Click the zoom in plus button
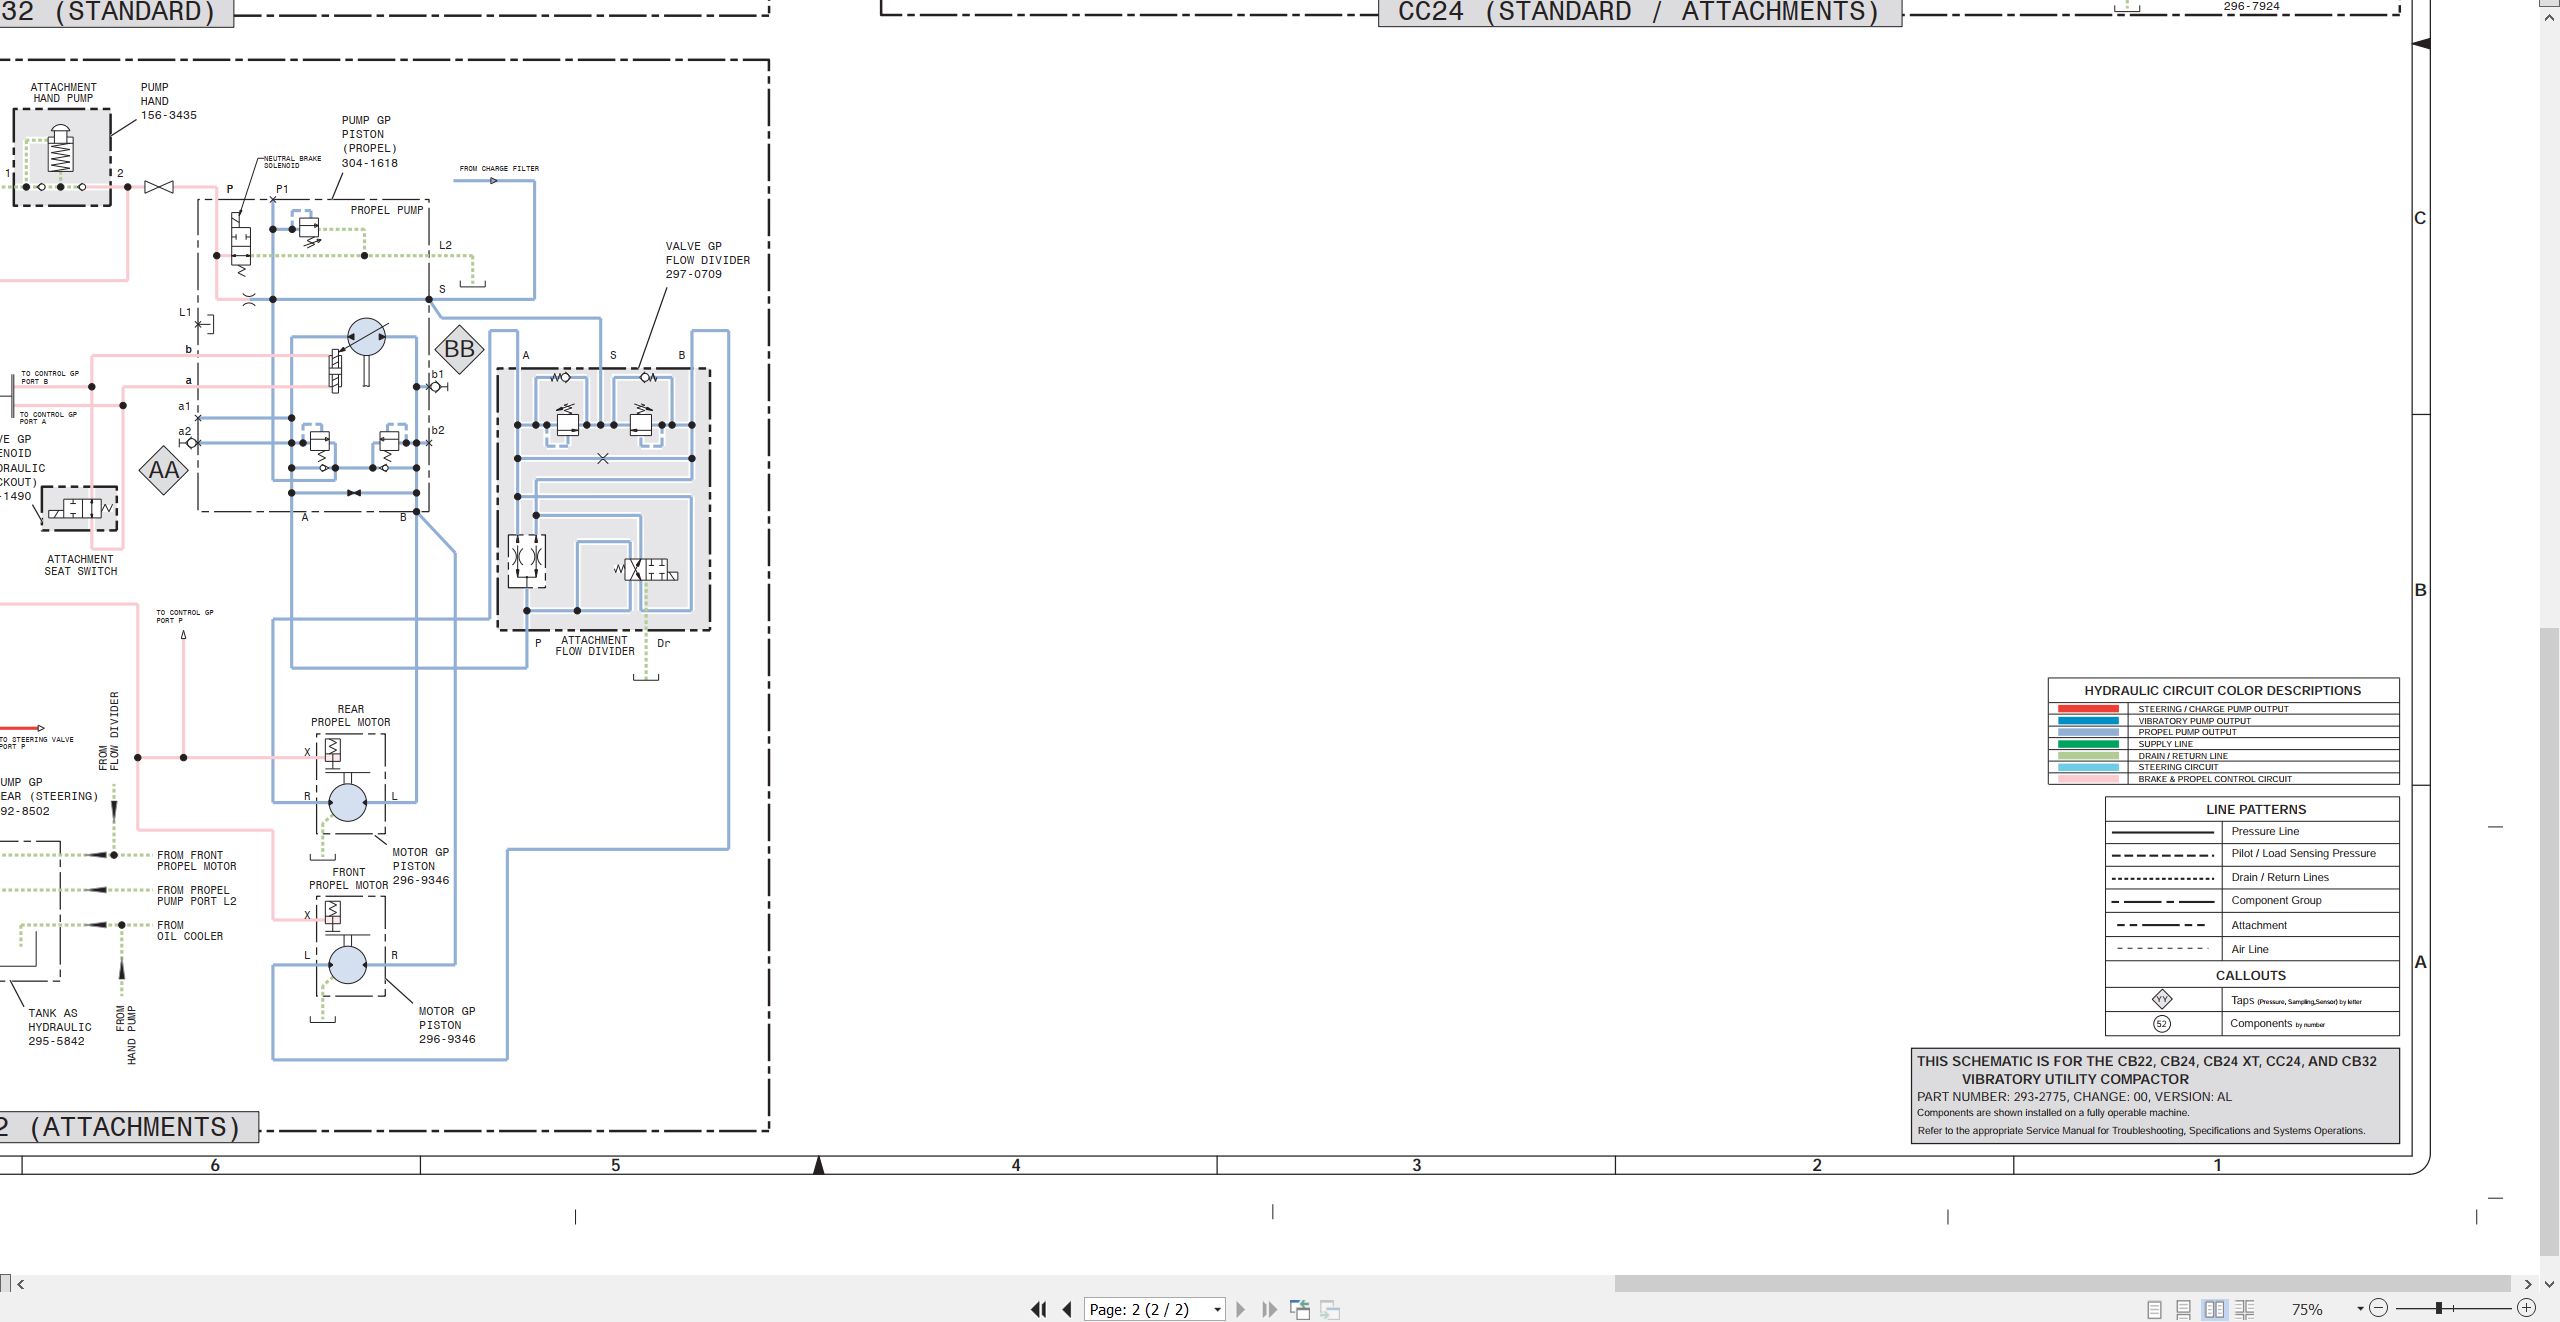 pos(2526,1308)
